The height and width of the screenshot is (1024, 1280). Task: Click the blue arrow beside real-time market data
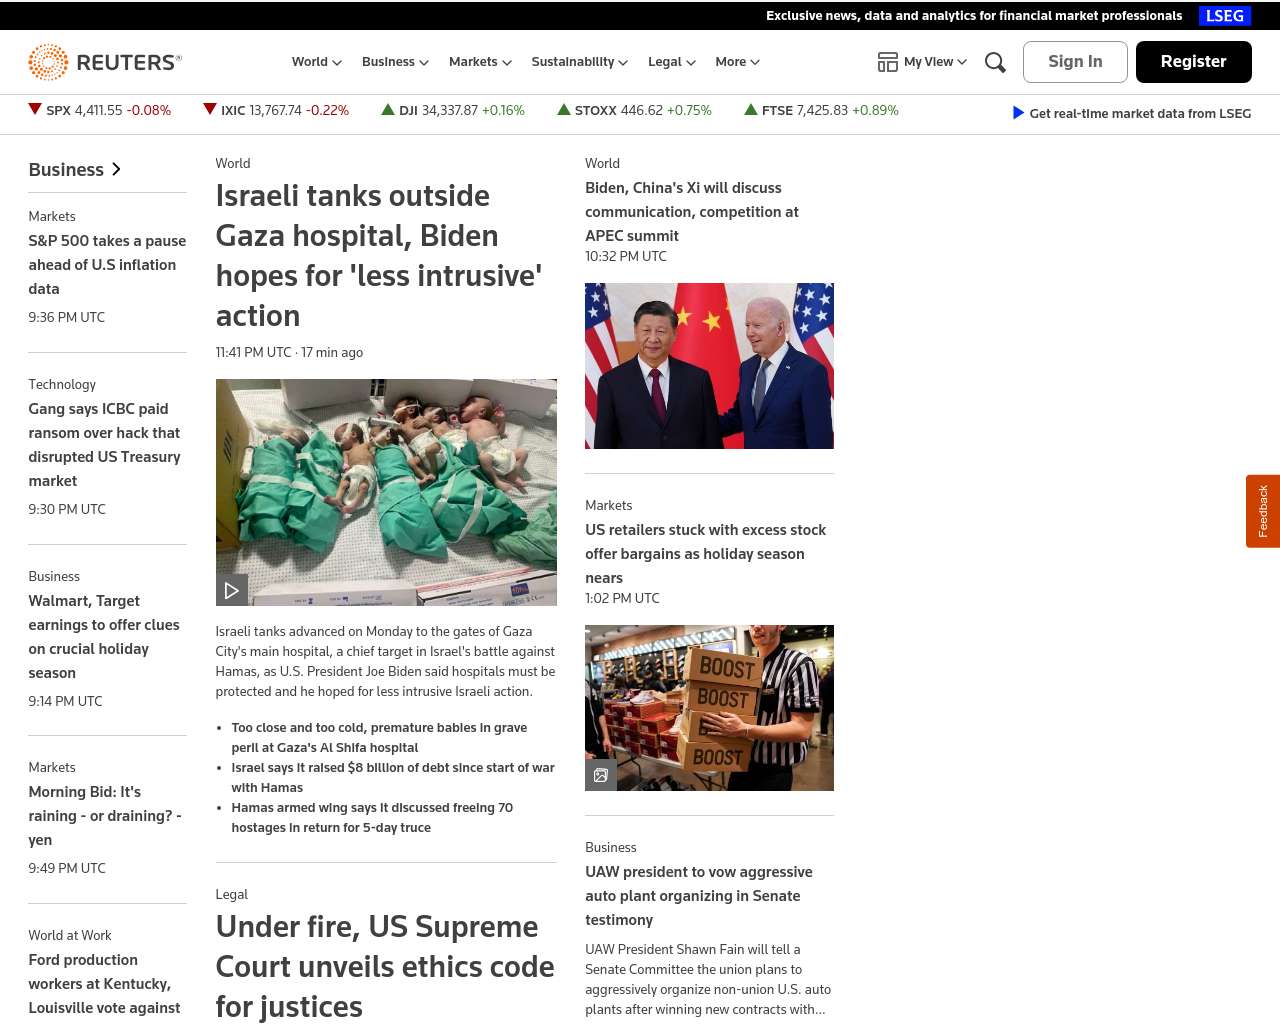coord(1018,113)
